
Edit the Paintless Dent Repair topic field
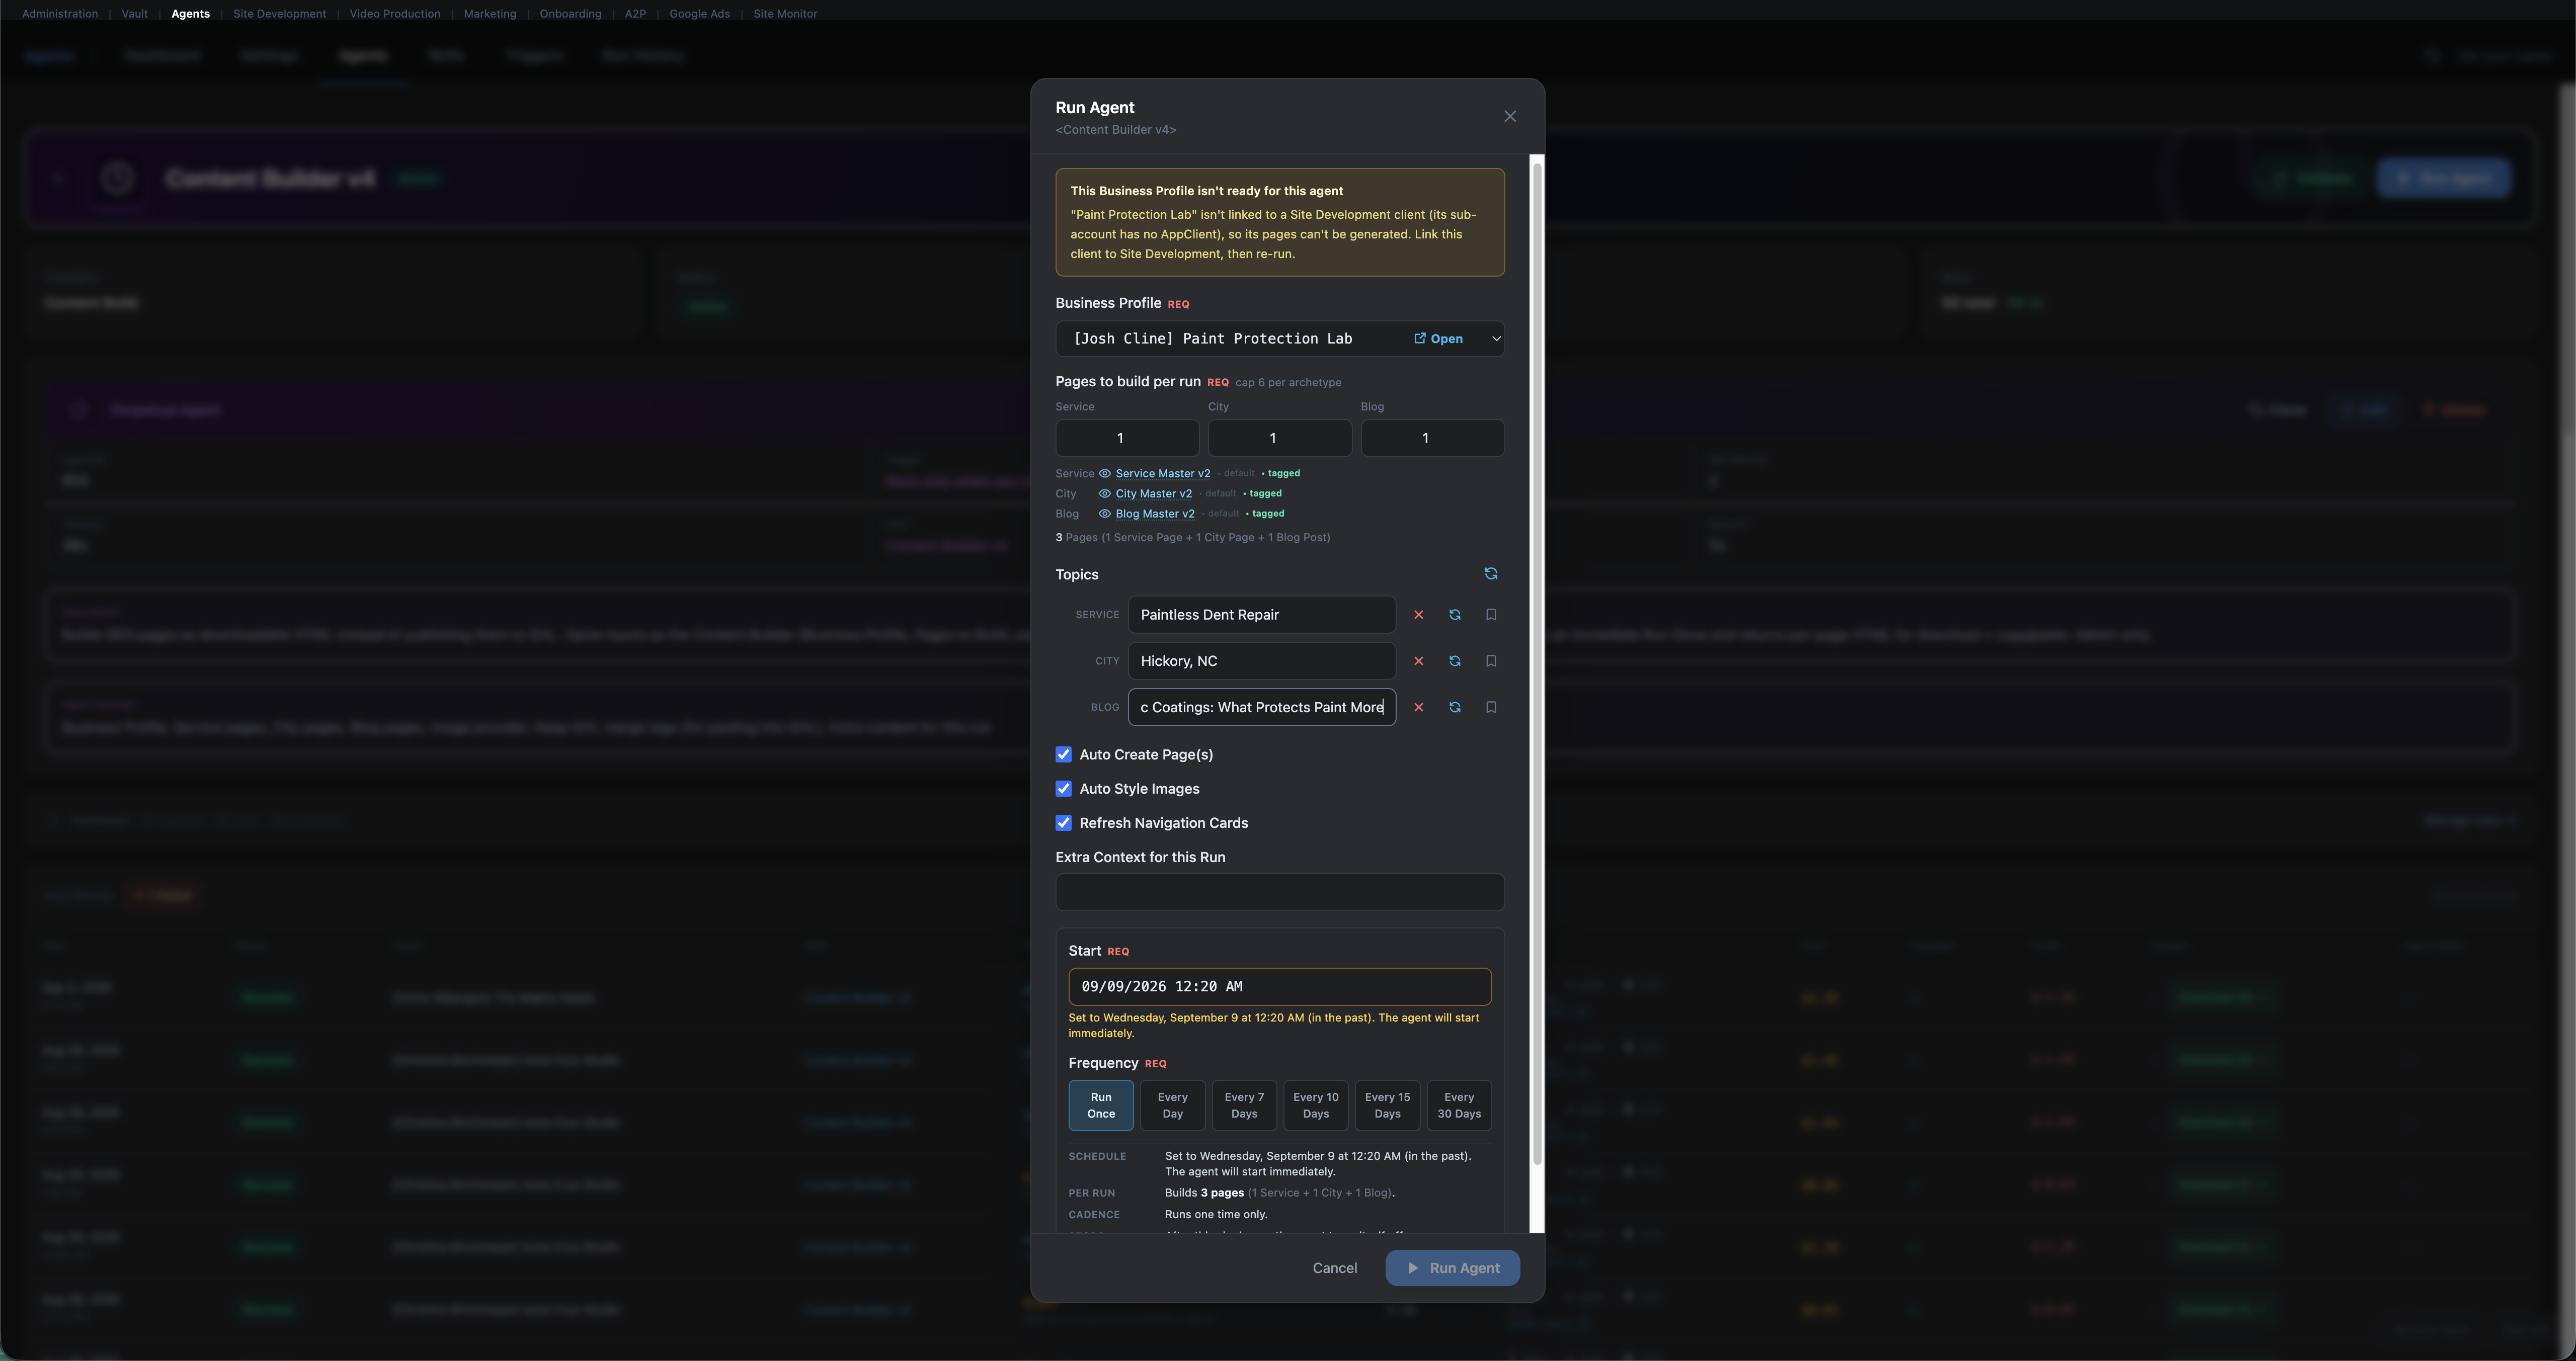tap(1262, 615)
